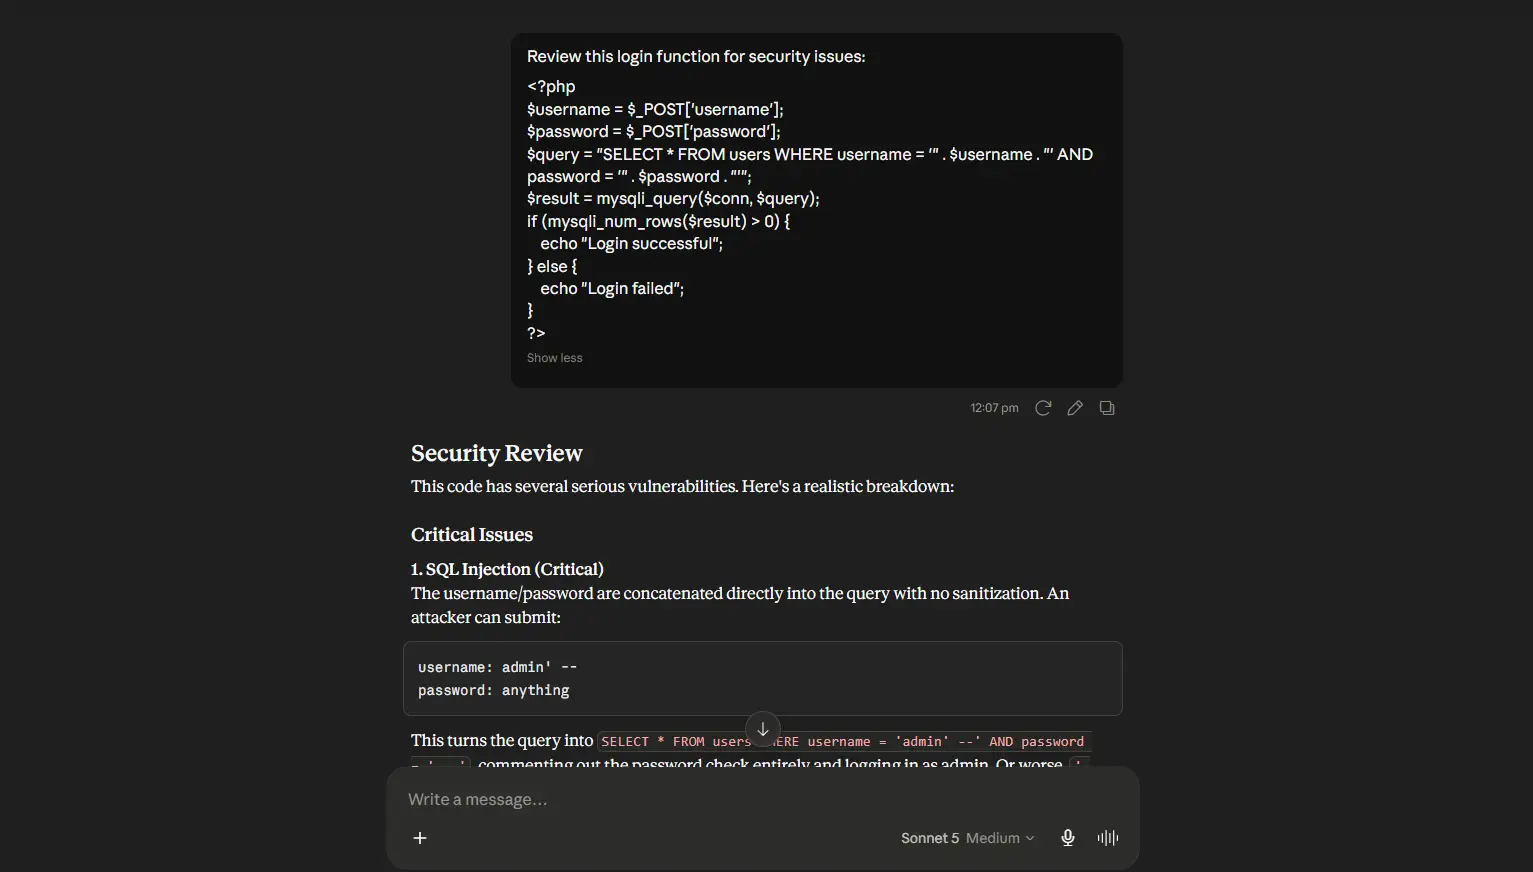Viewport: 1533px width, 872px height.
Task: Start voice mode with waveform icon
Action: (1108, 838)
